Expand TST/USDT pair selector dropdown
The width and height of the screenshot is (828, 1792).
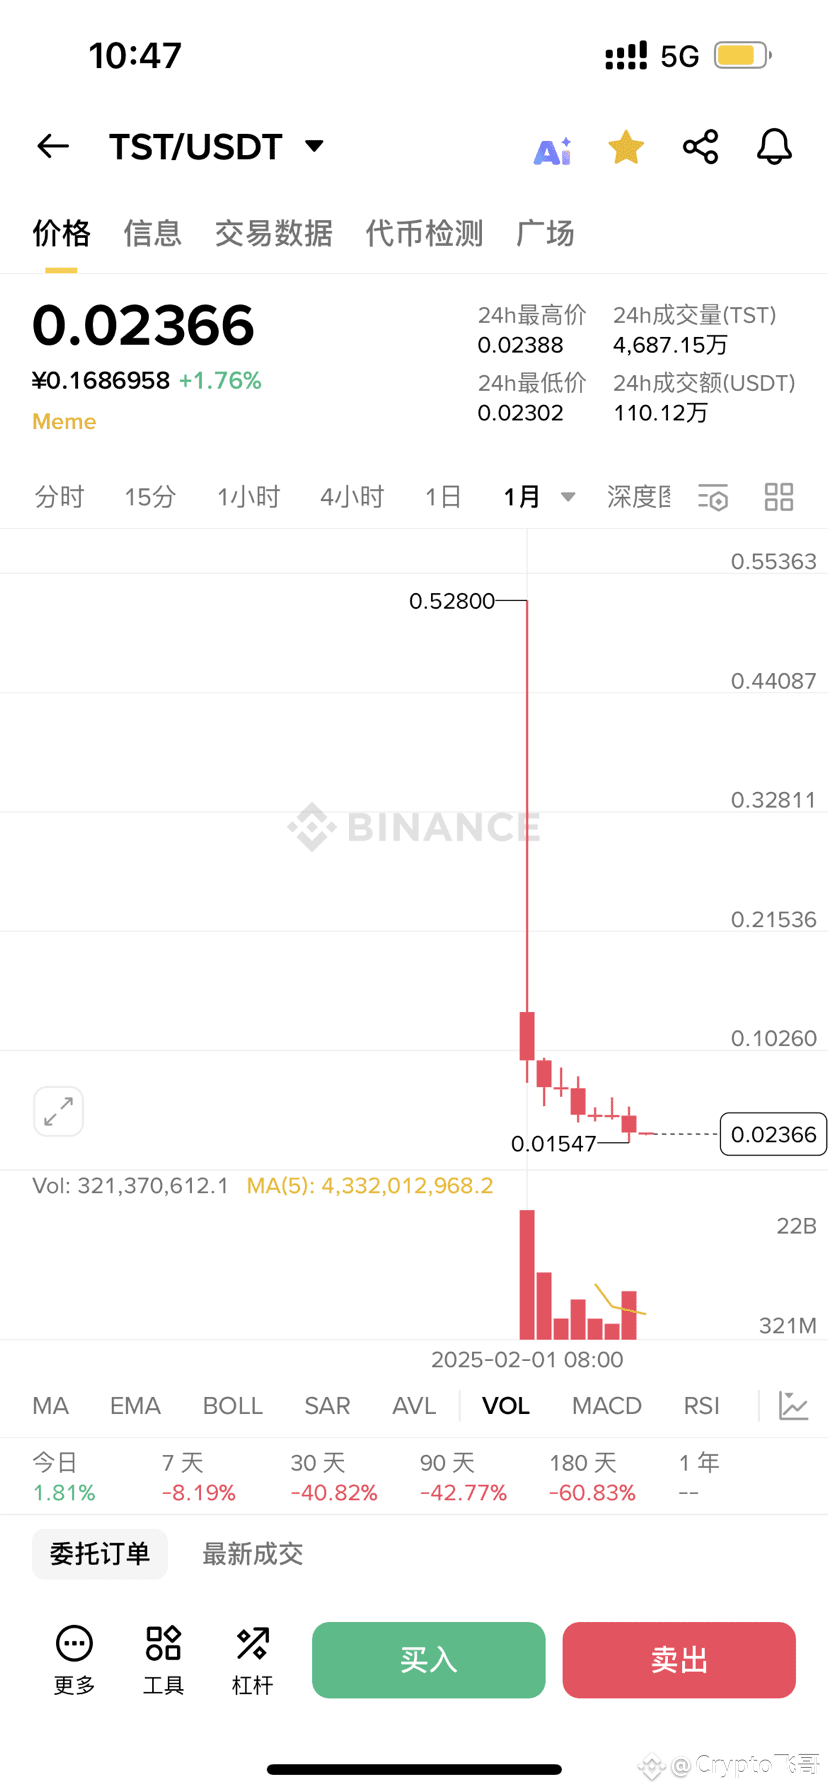pyautogui.click(x=314, y=146)
